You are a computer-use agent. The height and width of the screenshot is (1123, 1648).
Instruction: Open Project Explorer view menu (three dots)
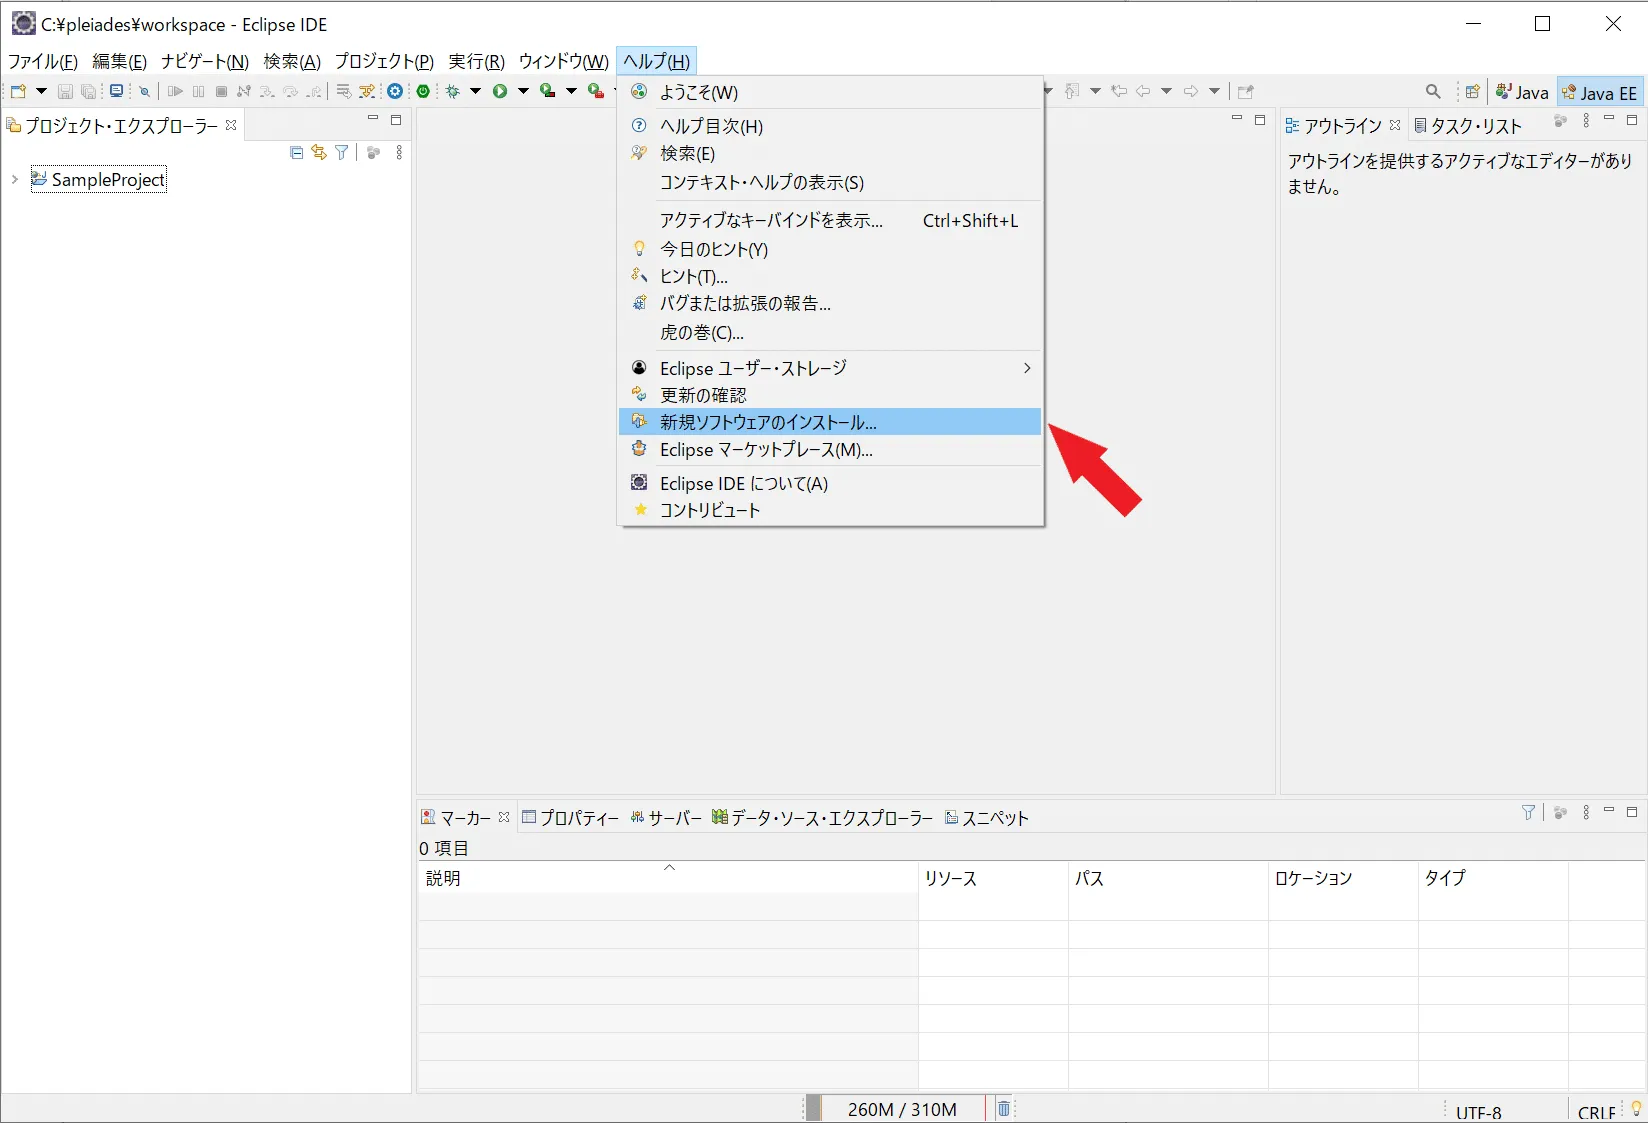[399, 152]
